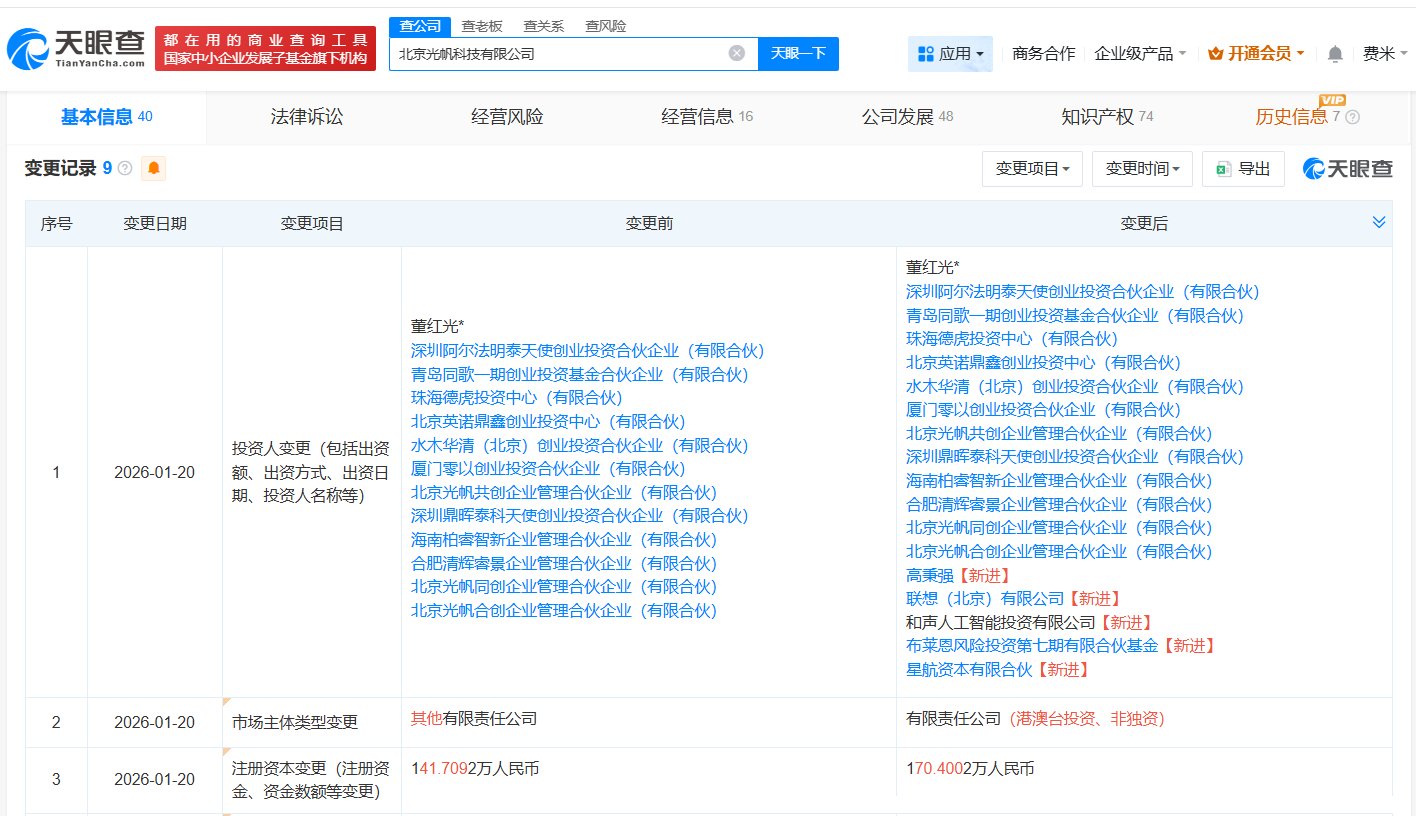This screenshot has height=816, width=1416.
Task: Click the 天眼一下 search button
Action: pos(798,53)
